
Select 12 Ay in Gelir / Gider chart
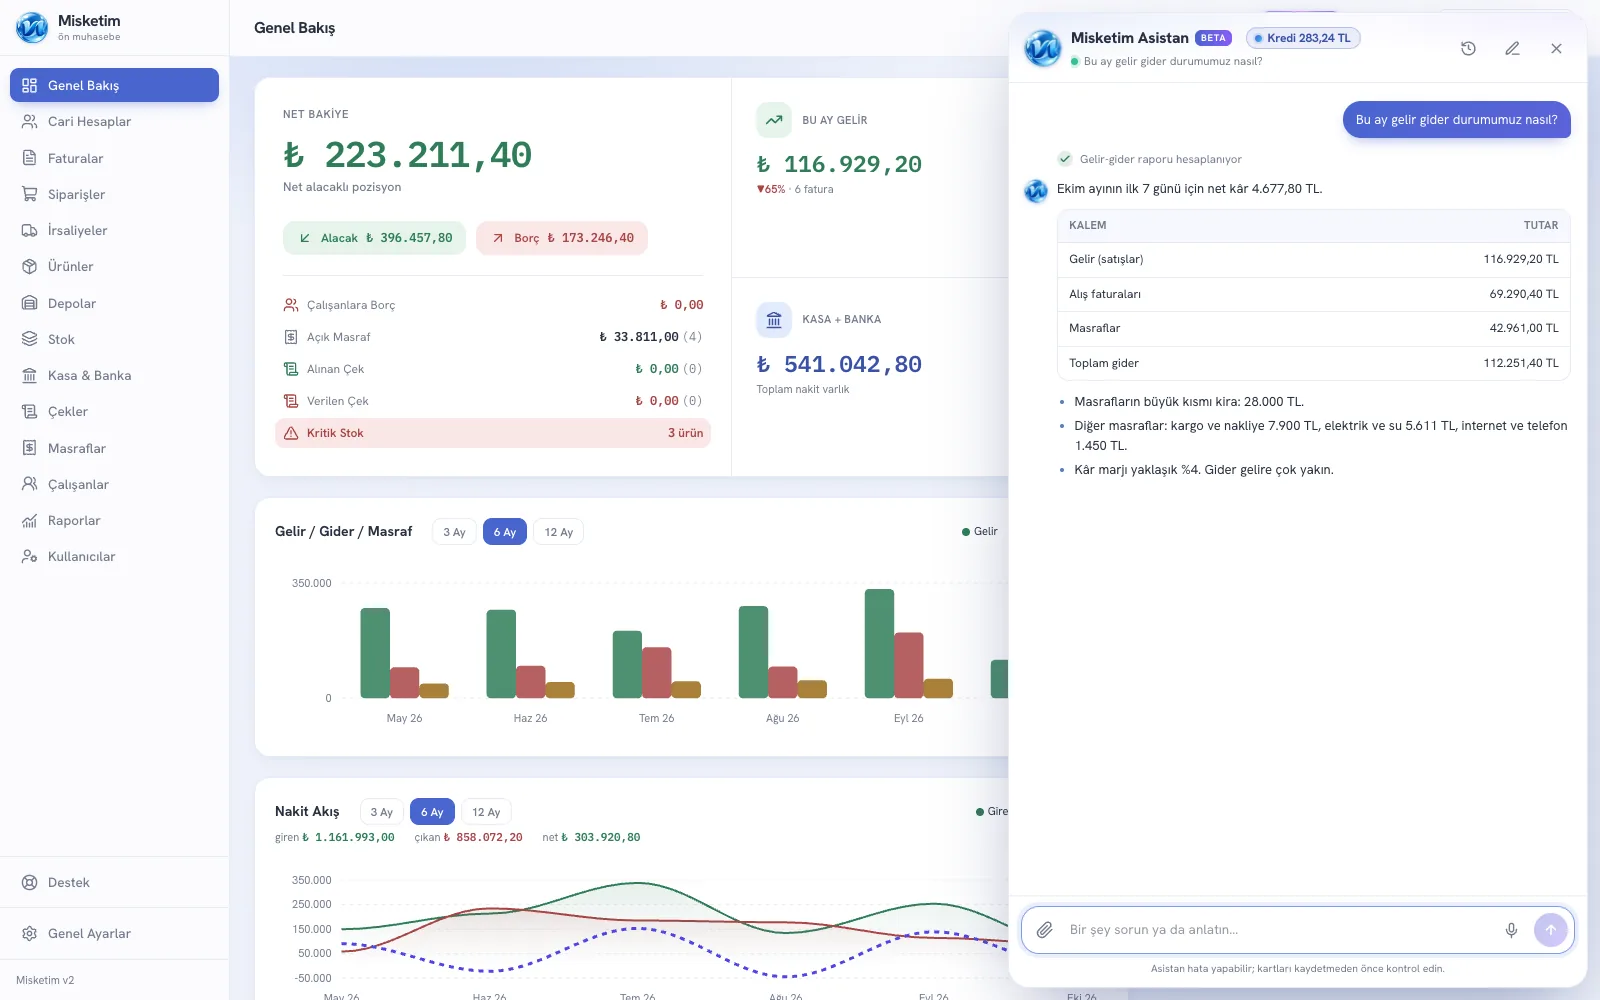[559, 532]
